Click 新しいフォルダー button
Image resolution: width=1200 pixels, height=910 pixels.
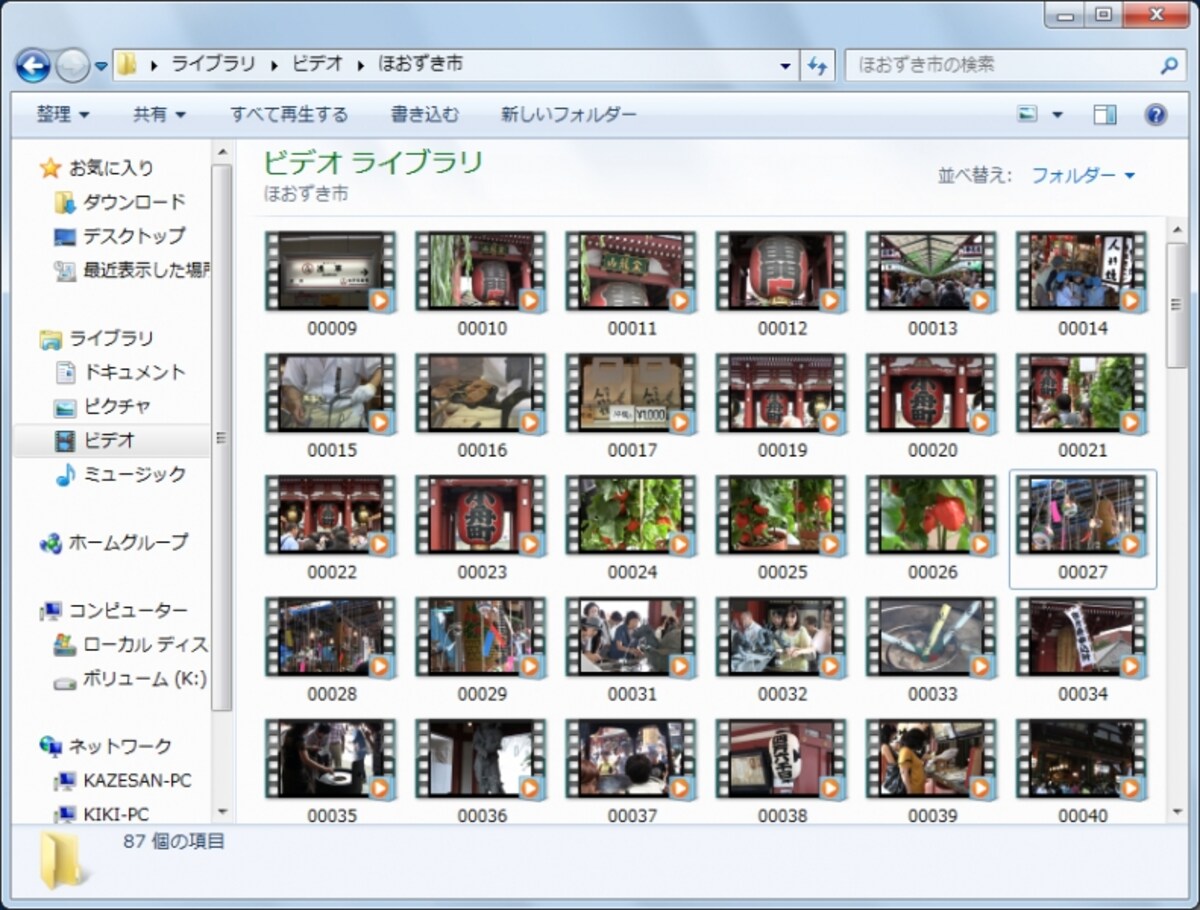(x=569, y=115)
